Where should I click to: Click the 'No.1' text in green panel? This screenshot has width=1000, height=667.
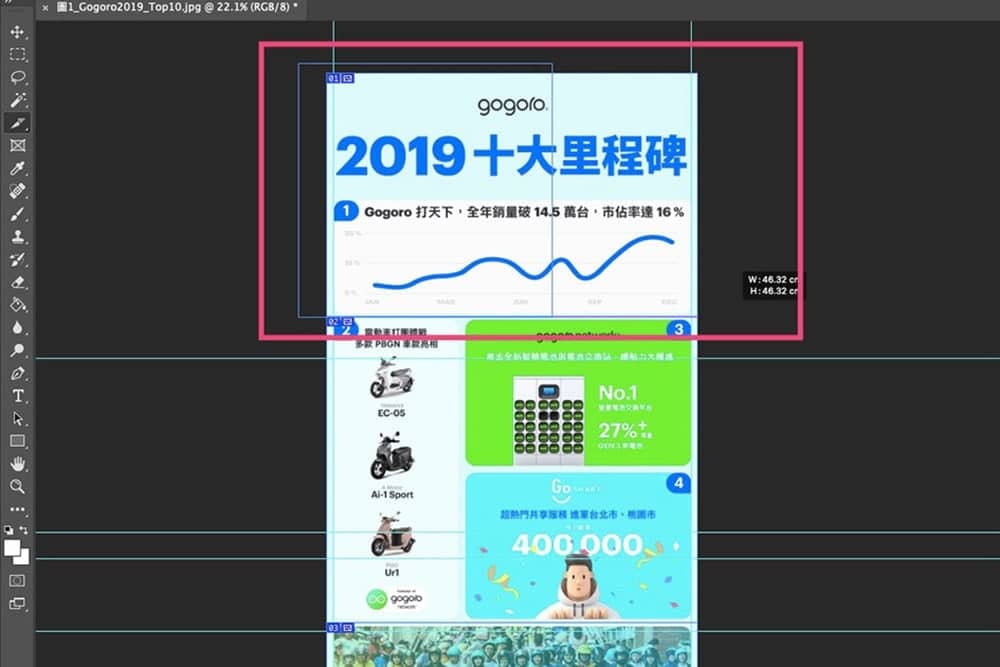[x=617, y=392]
